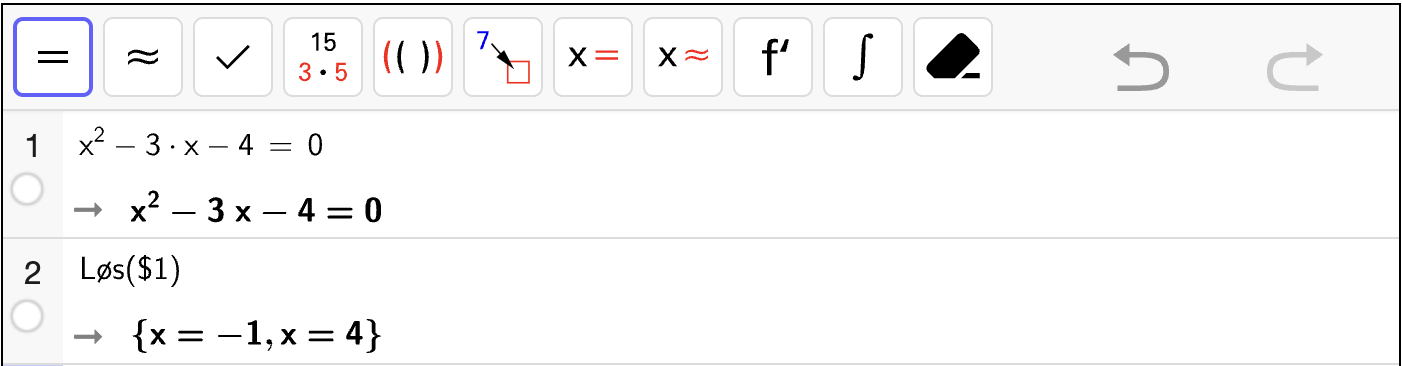Image resolution: width=1402 pixels, height=366 pixels.
Task: Click the input Løs($1) in row 2
Action: pyautogui.click(x=130, y=272)
